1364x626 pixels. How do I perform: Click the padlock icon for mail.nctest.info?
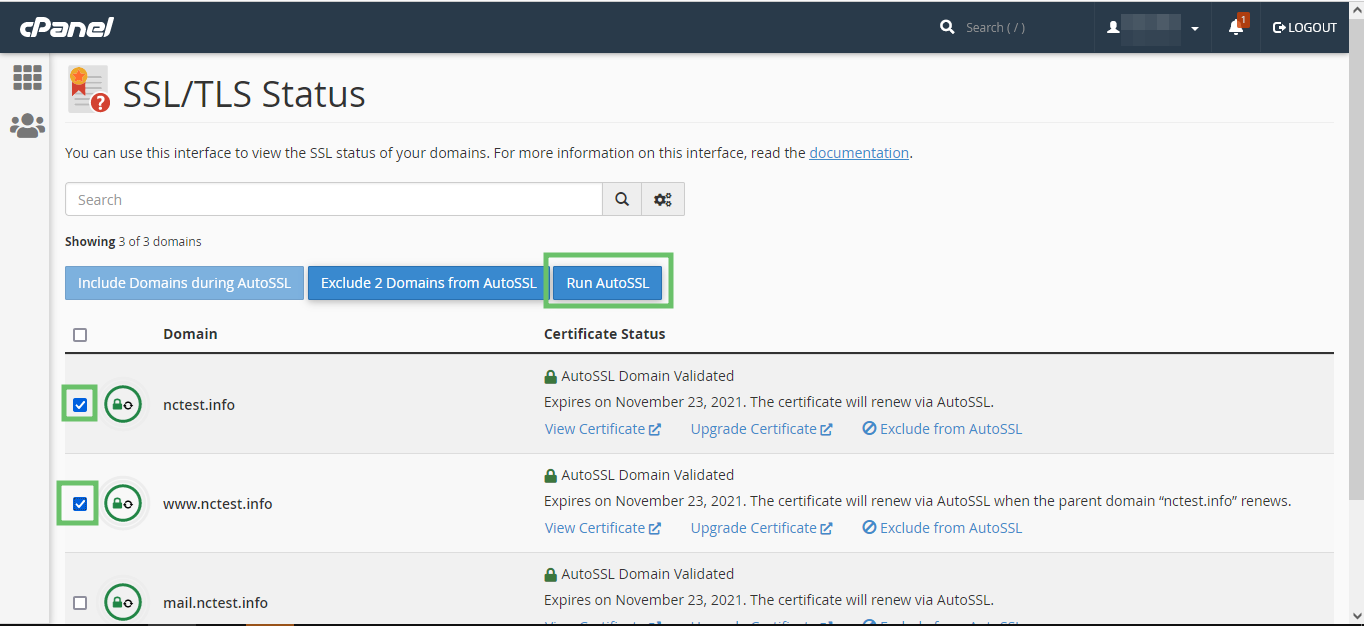point(122,602)
